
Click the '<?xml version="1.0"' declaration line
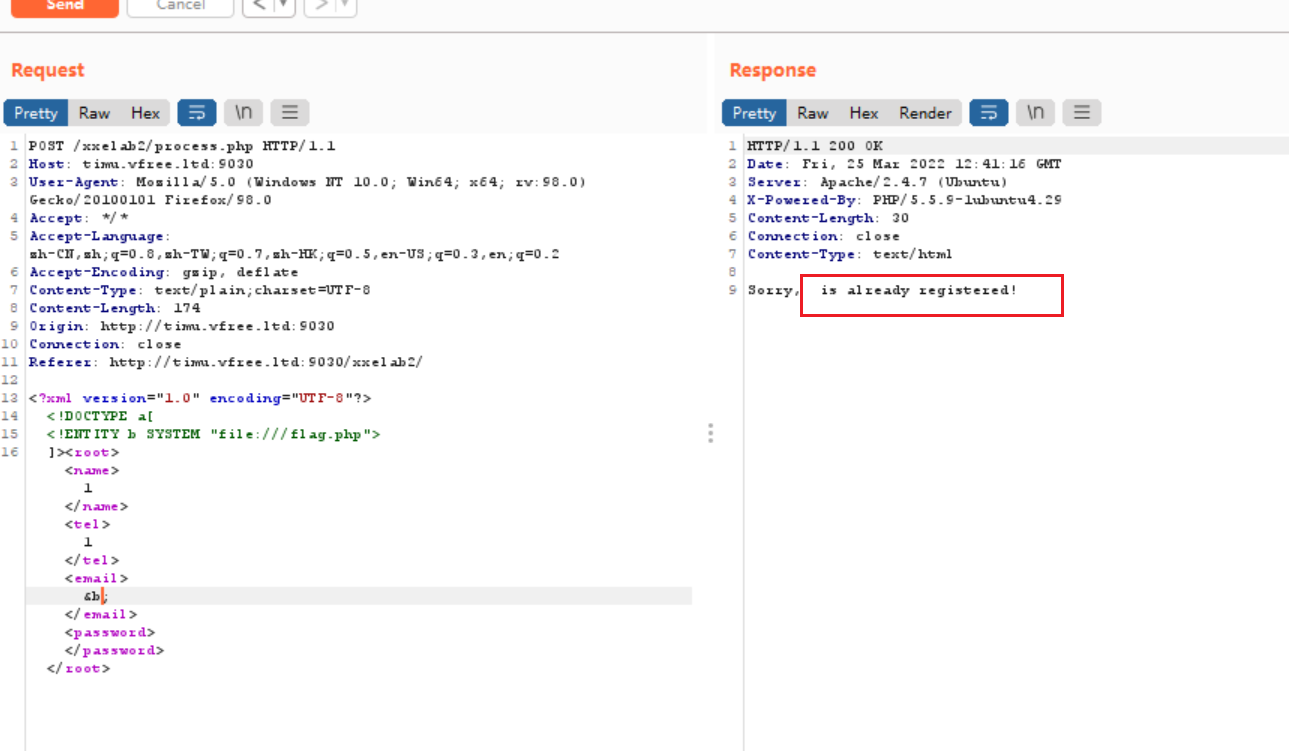[x=200, y=398]
